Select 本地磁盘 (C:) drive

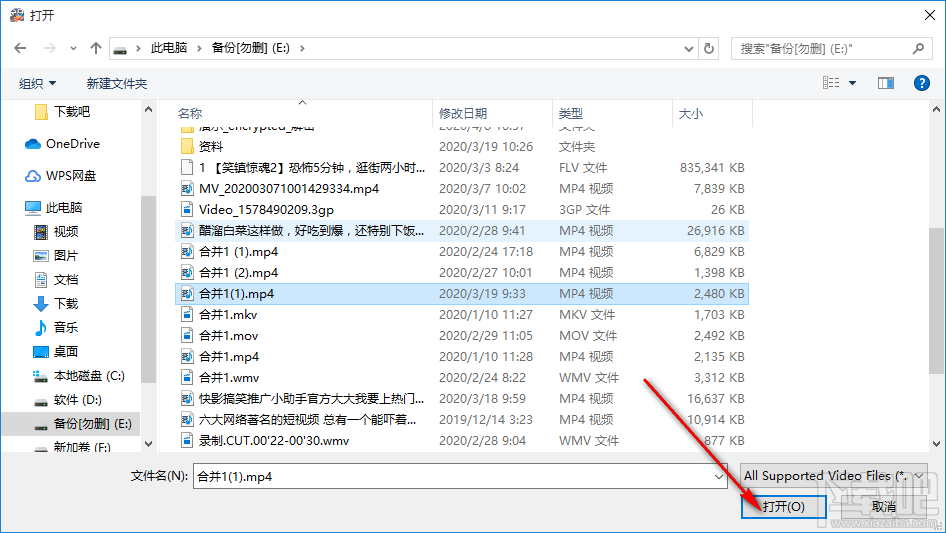[78, 375]
